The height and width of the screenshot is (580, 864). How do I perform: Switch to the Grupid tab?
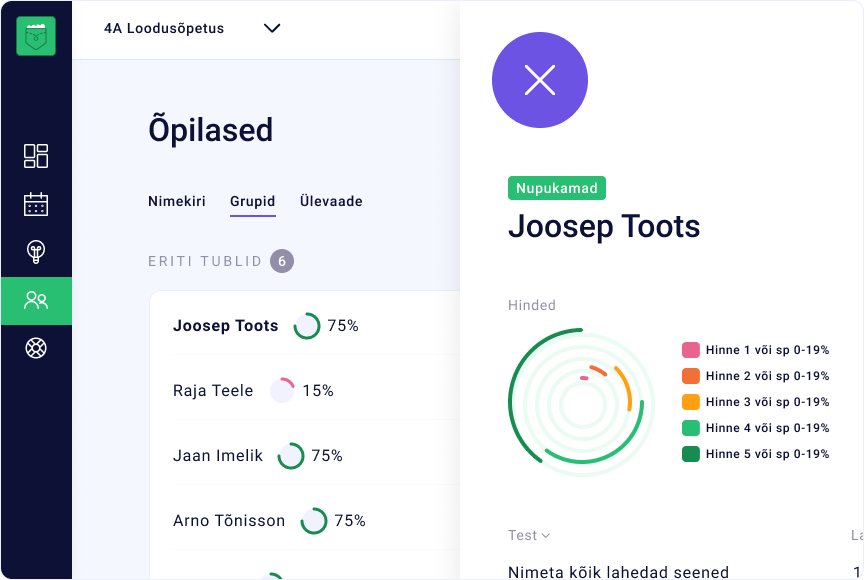pos(252,202)
